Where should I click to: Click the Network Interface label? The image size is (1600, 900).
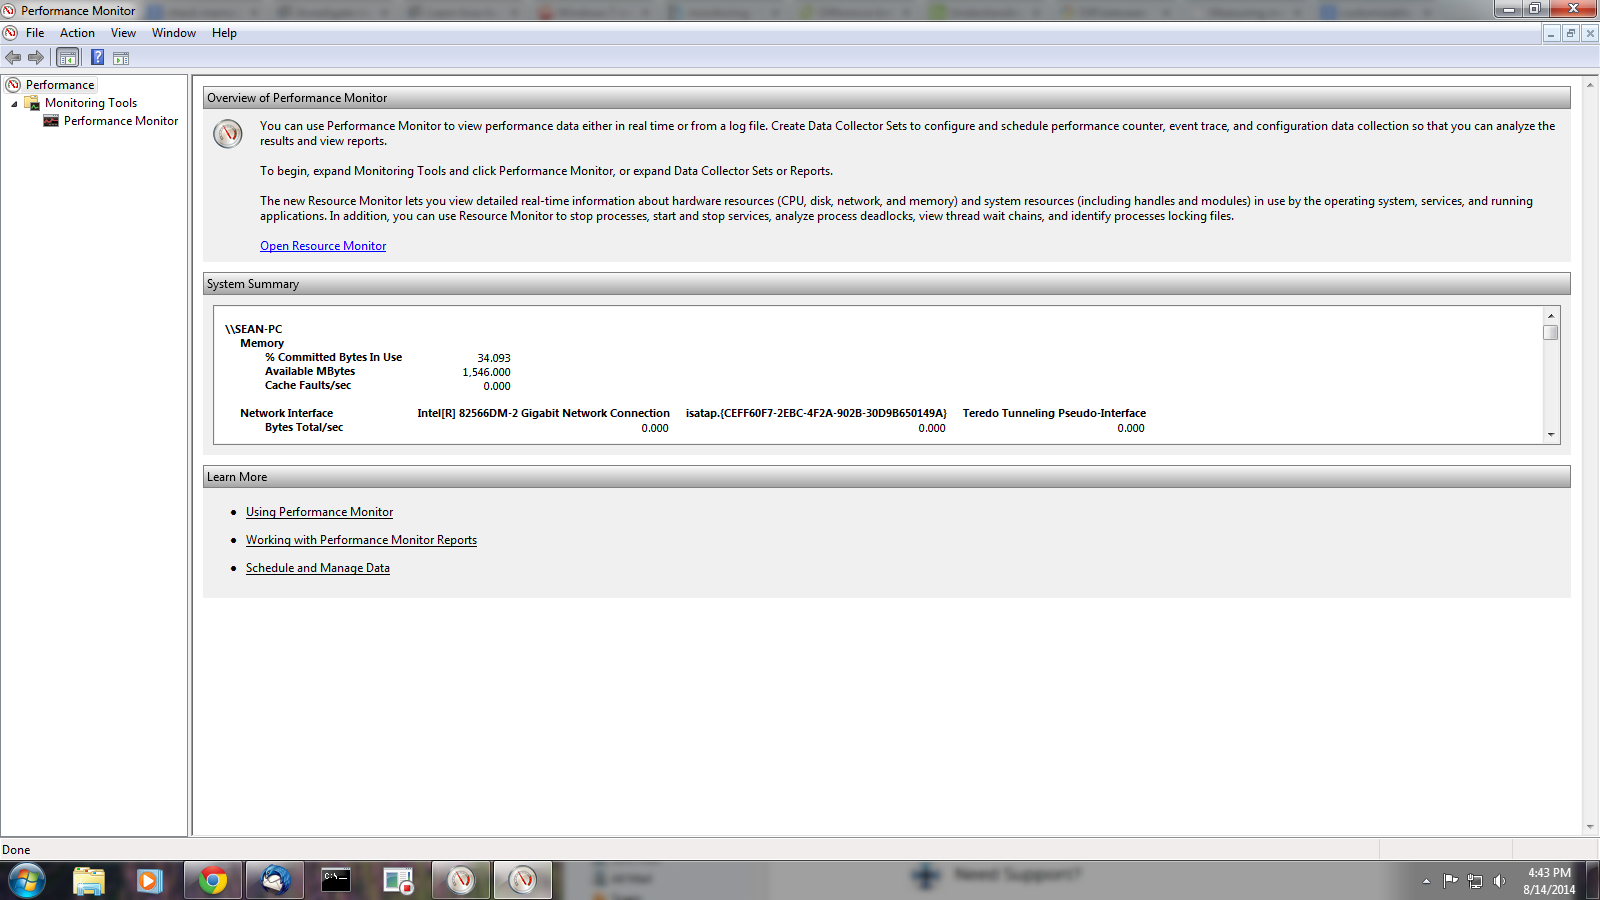tap(287, 413)
